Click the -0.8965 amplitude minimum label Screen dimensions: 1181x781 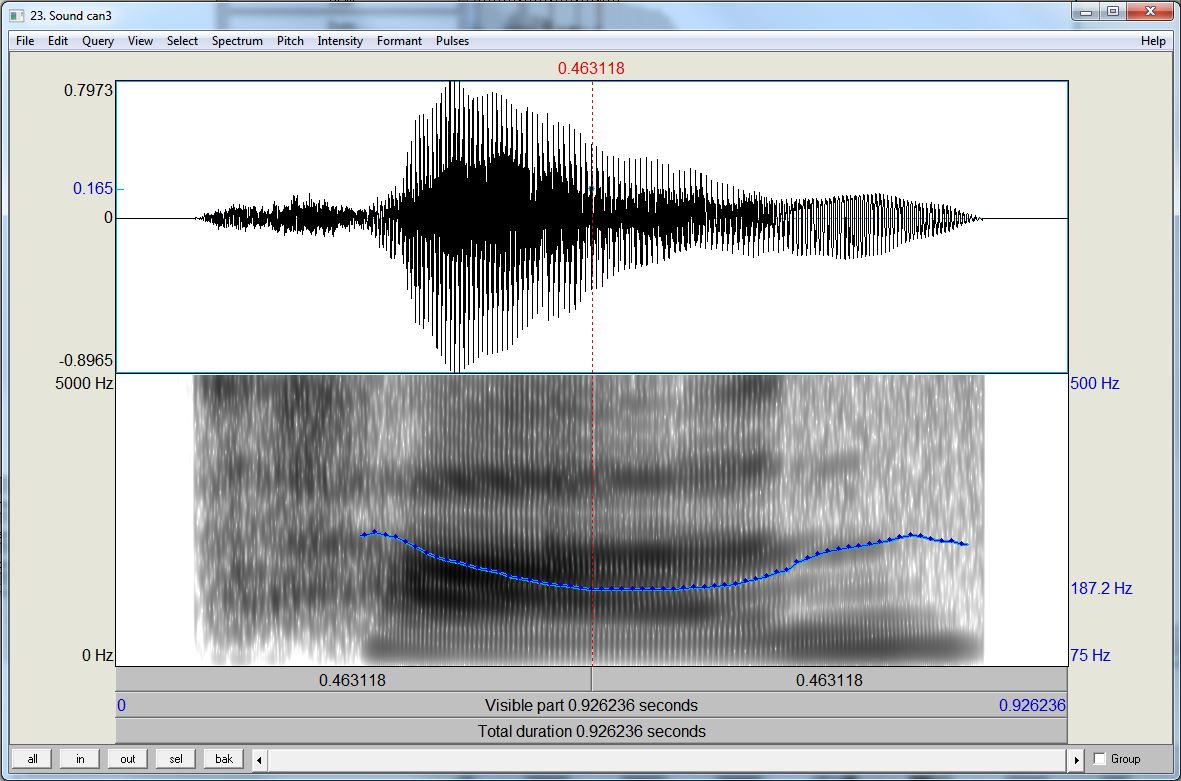click(x=86, y=360)
